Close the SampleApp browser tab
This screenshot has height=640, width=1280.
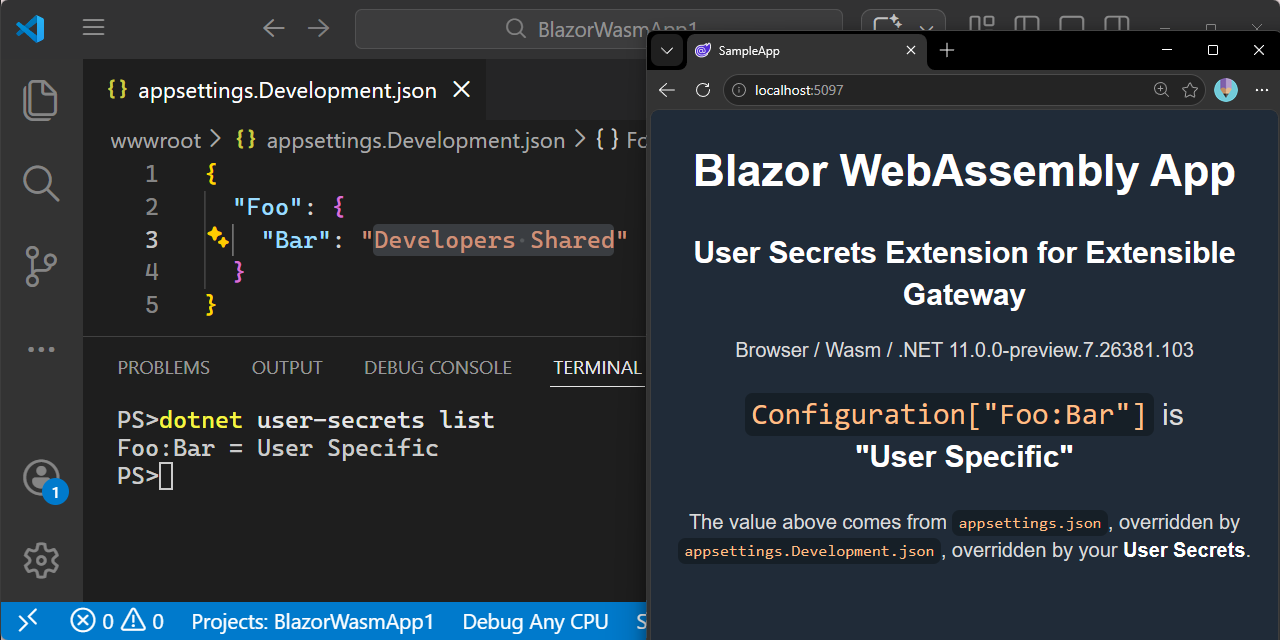coord(910,50)
